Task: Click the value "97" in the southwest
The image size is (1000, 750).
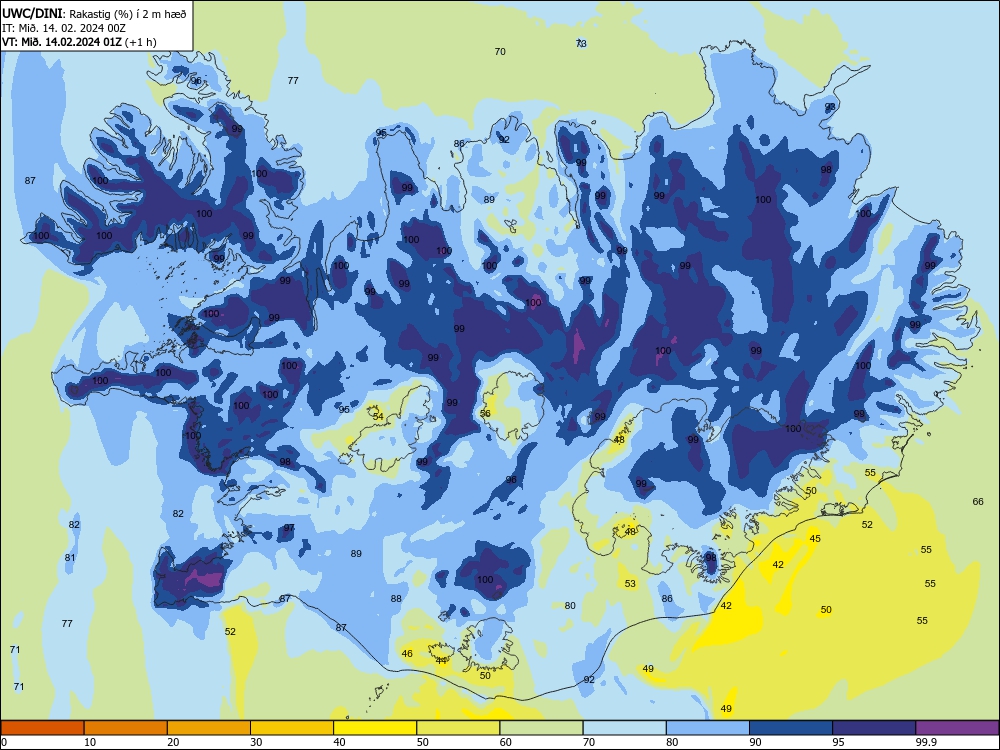Action: pyautogui.click(x=290, y=527)
